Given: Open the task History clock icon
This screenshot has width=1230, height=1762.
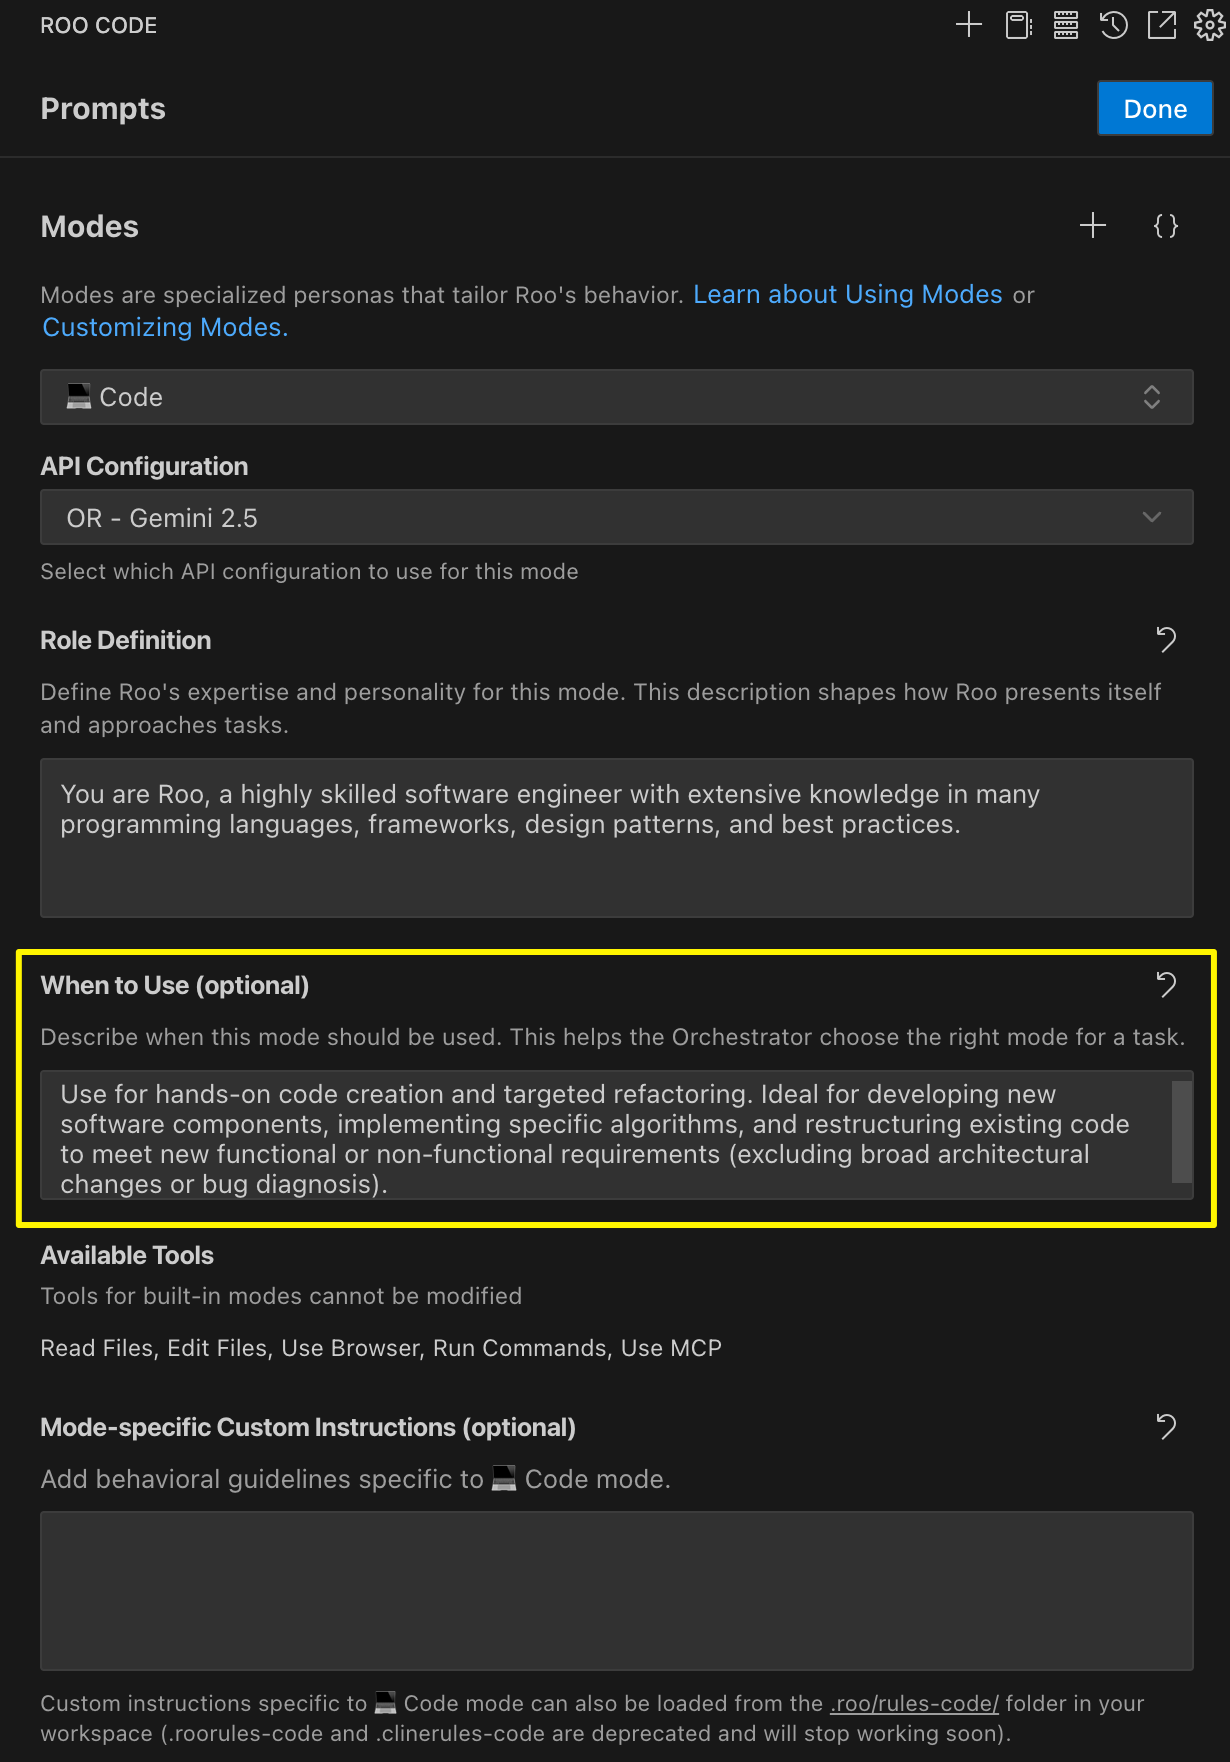Looking at the screenshot, I should (1114, 25).
